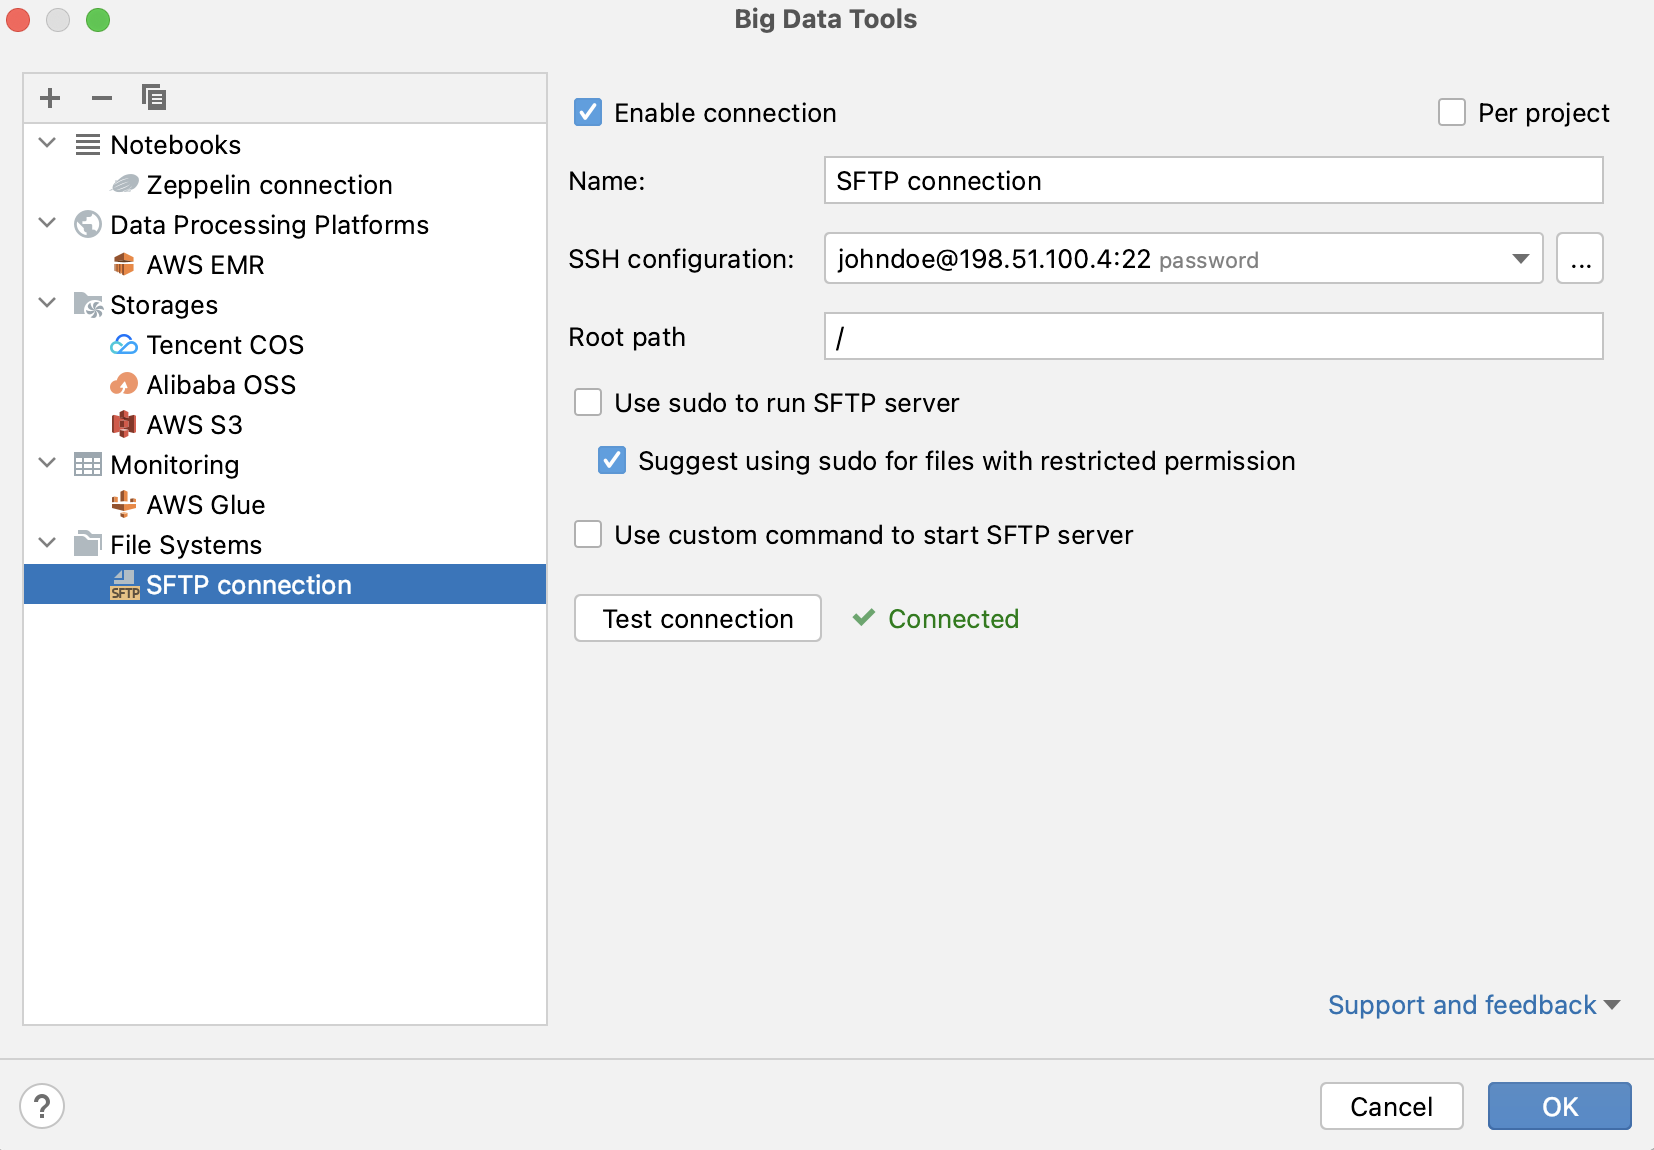The height and width of the screenshot is (1150, 1654).
Task: Click Test connection button
Action: click(x=697, y=618)
